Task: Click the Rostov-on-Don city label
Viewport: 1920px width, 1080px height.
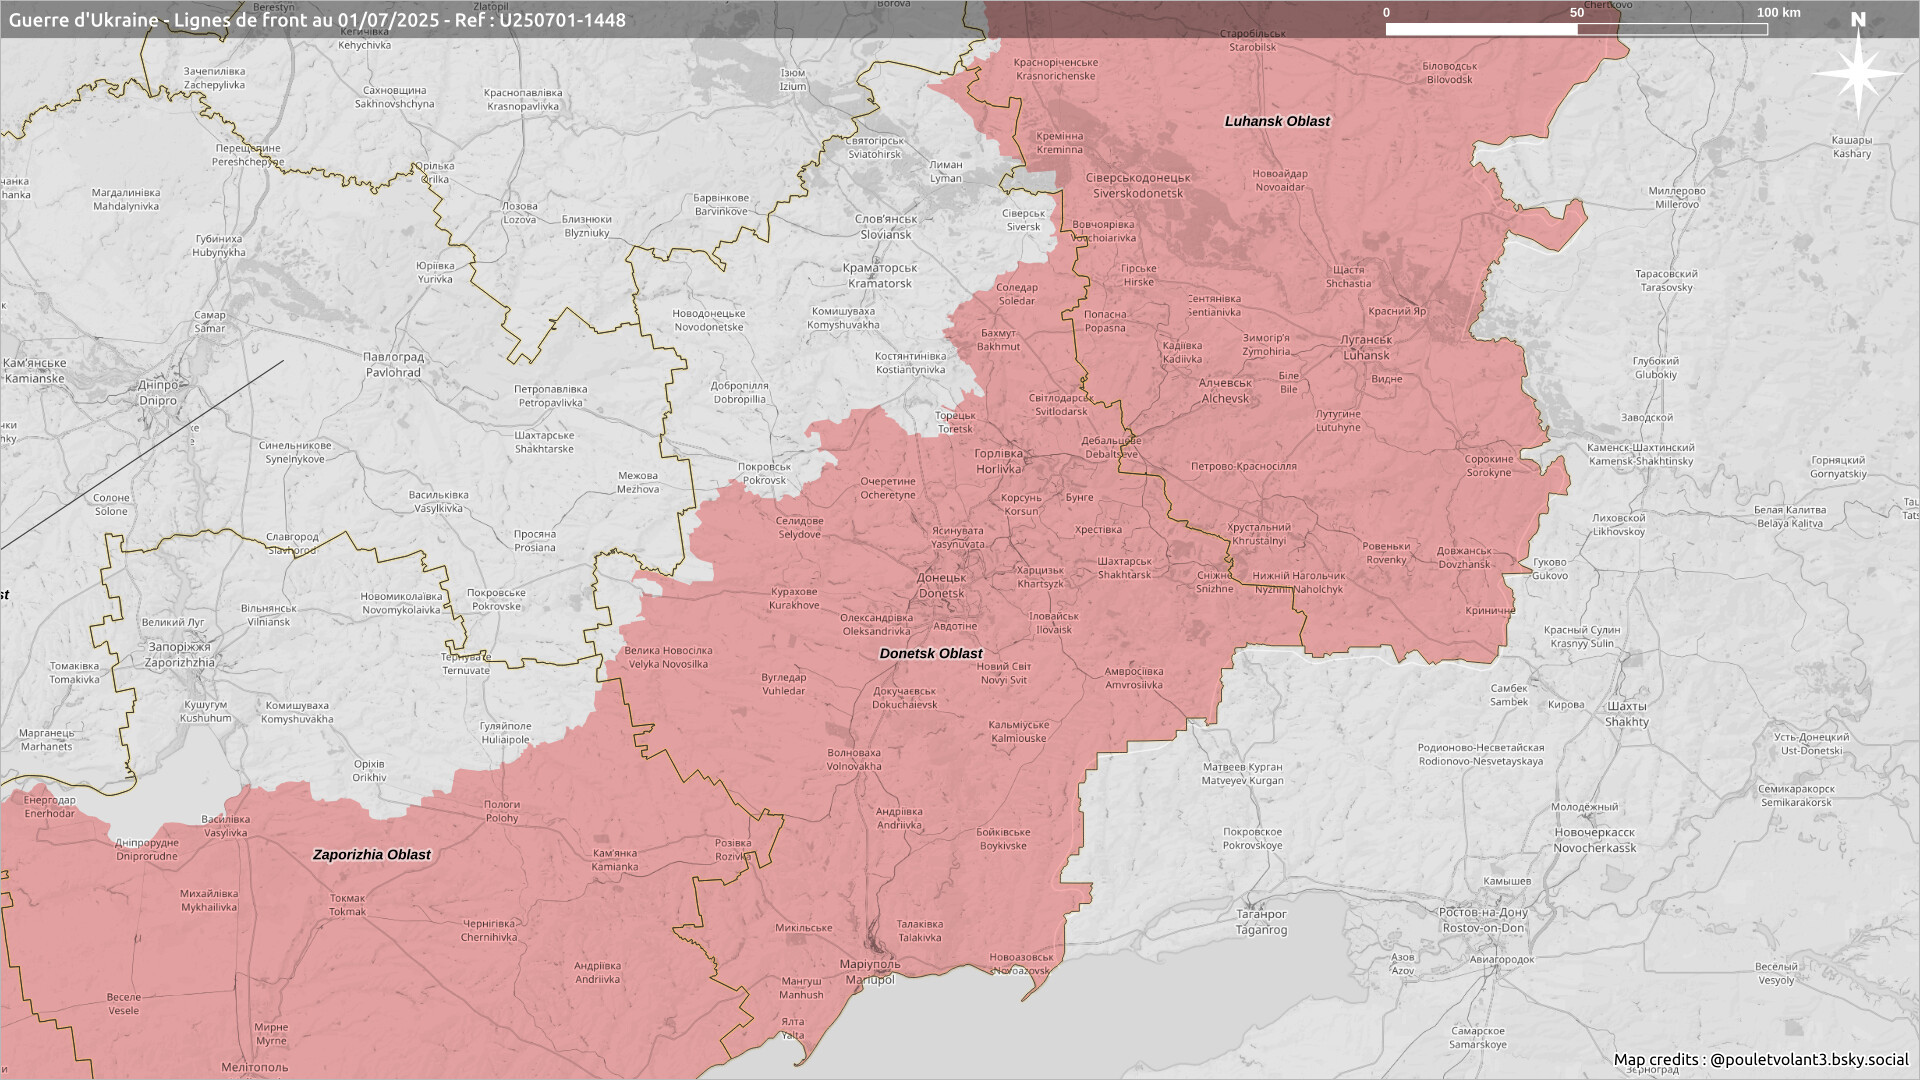Action: 1483,920
